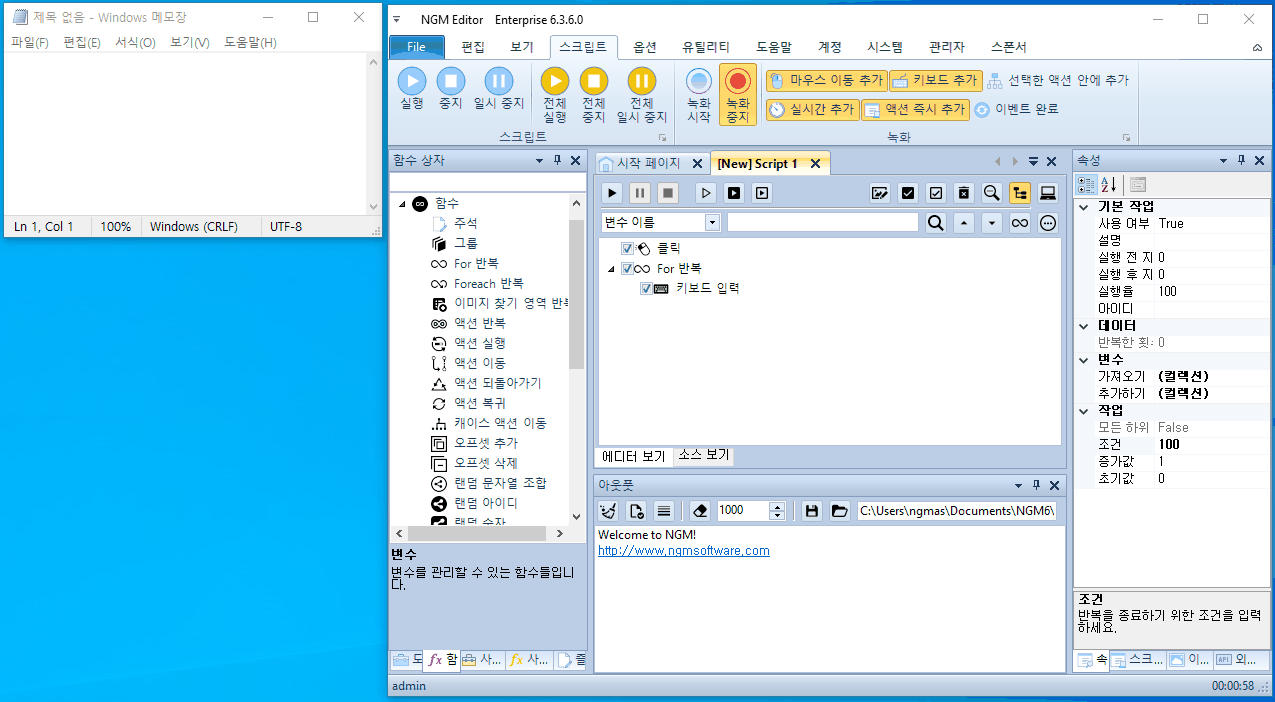Toggle 마우스 이동 추가 recording option
Screen dimensions: 1275x702
pos(826,81)
